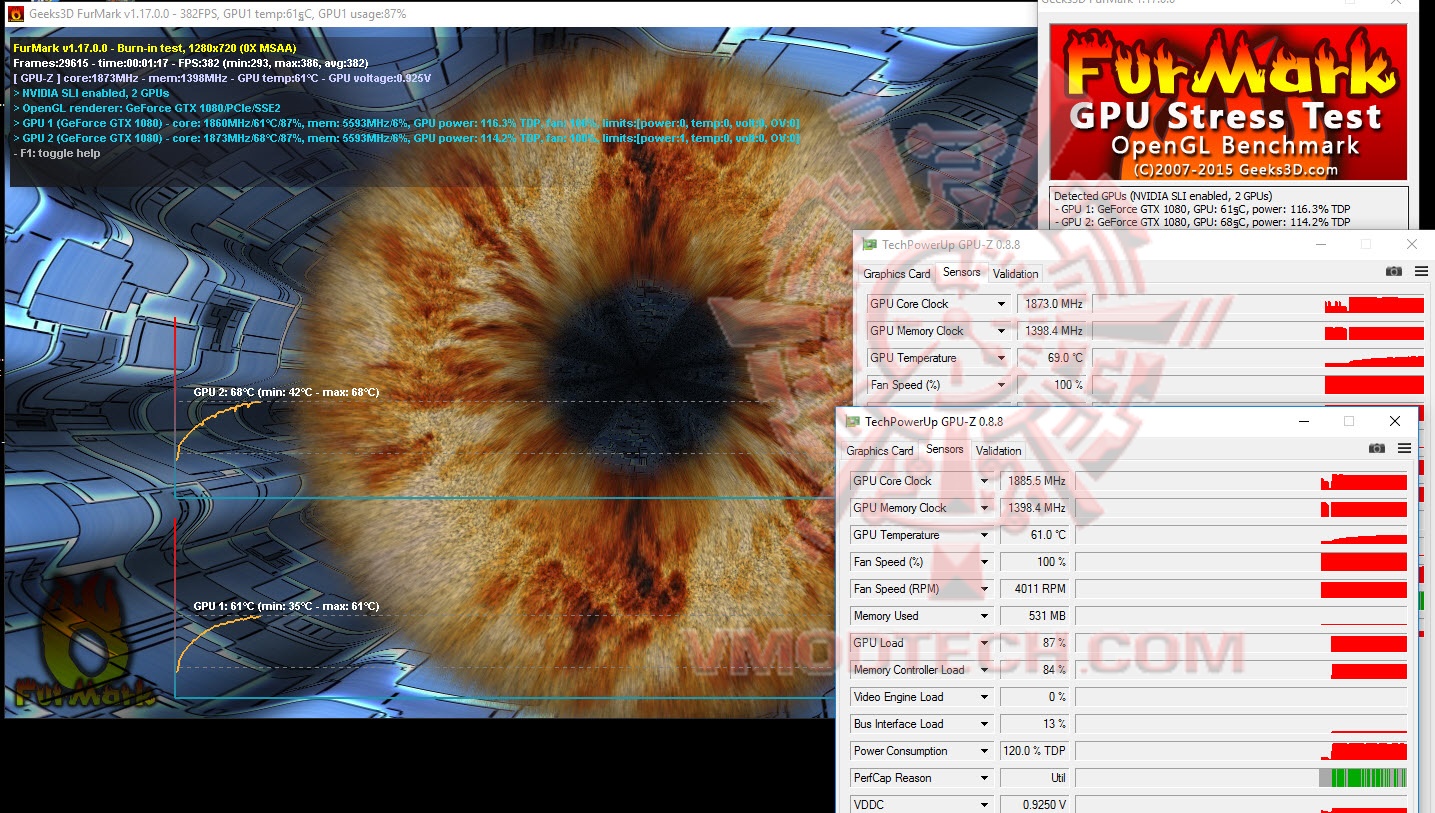Expand the GPU Load sensor dropdown
1435x813 pixels.
click(984, 643)
